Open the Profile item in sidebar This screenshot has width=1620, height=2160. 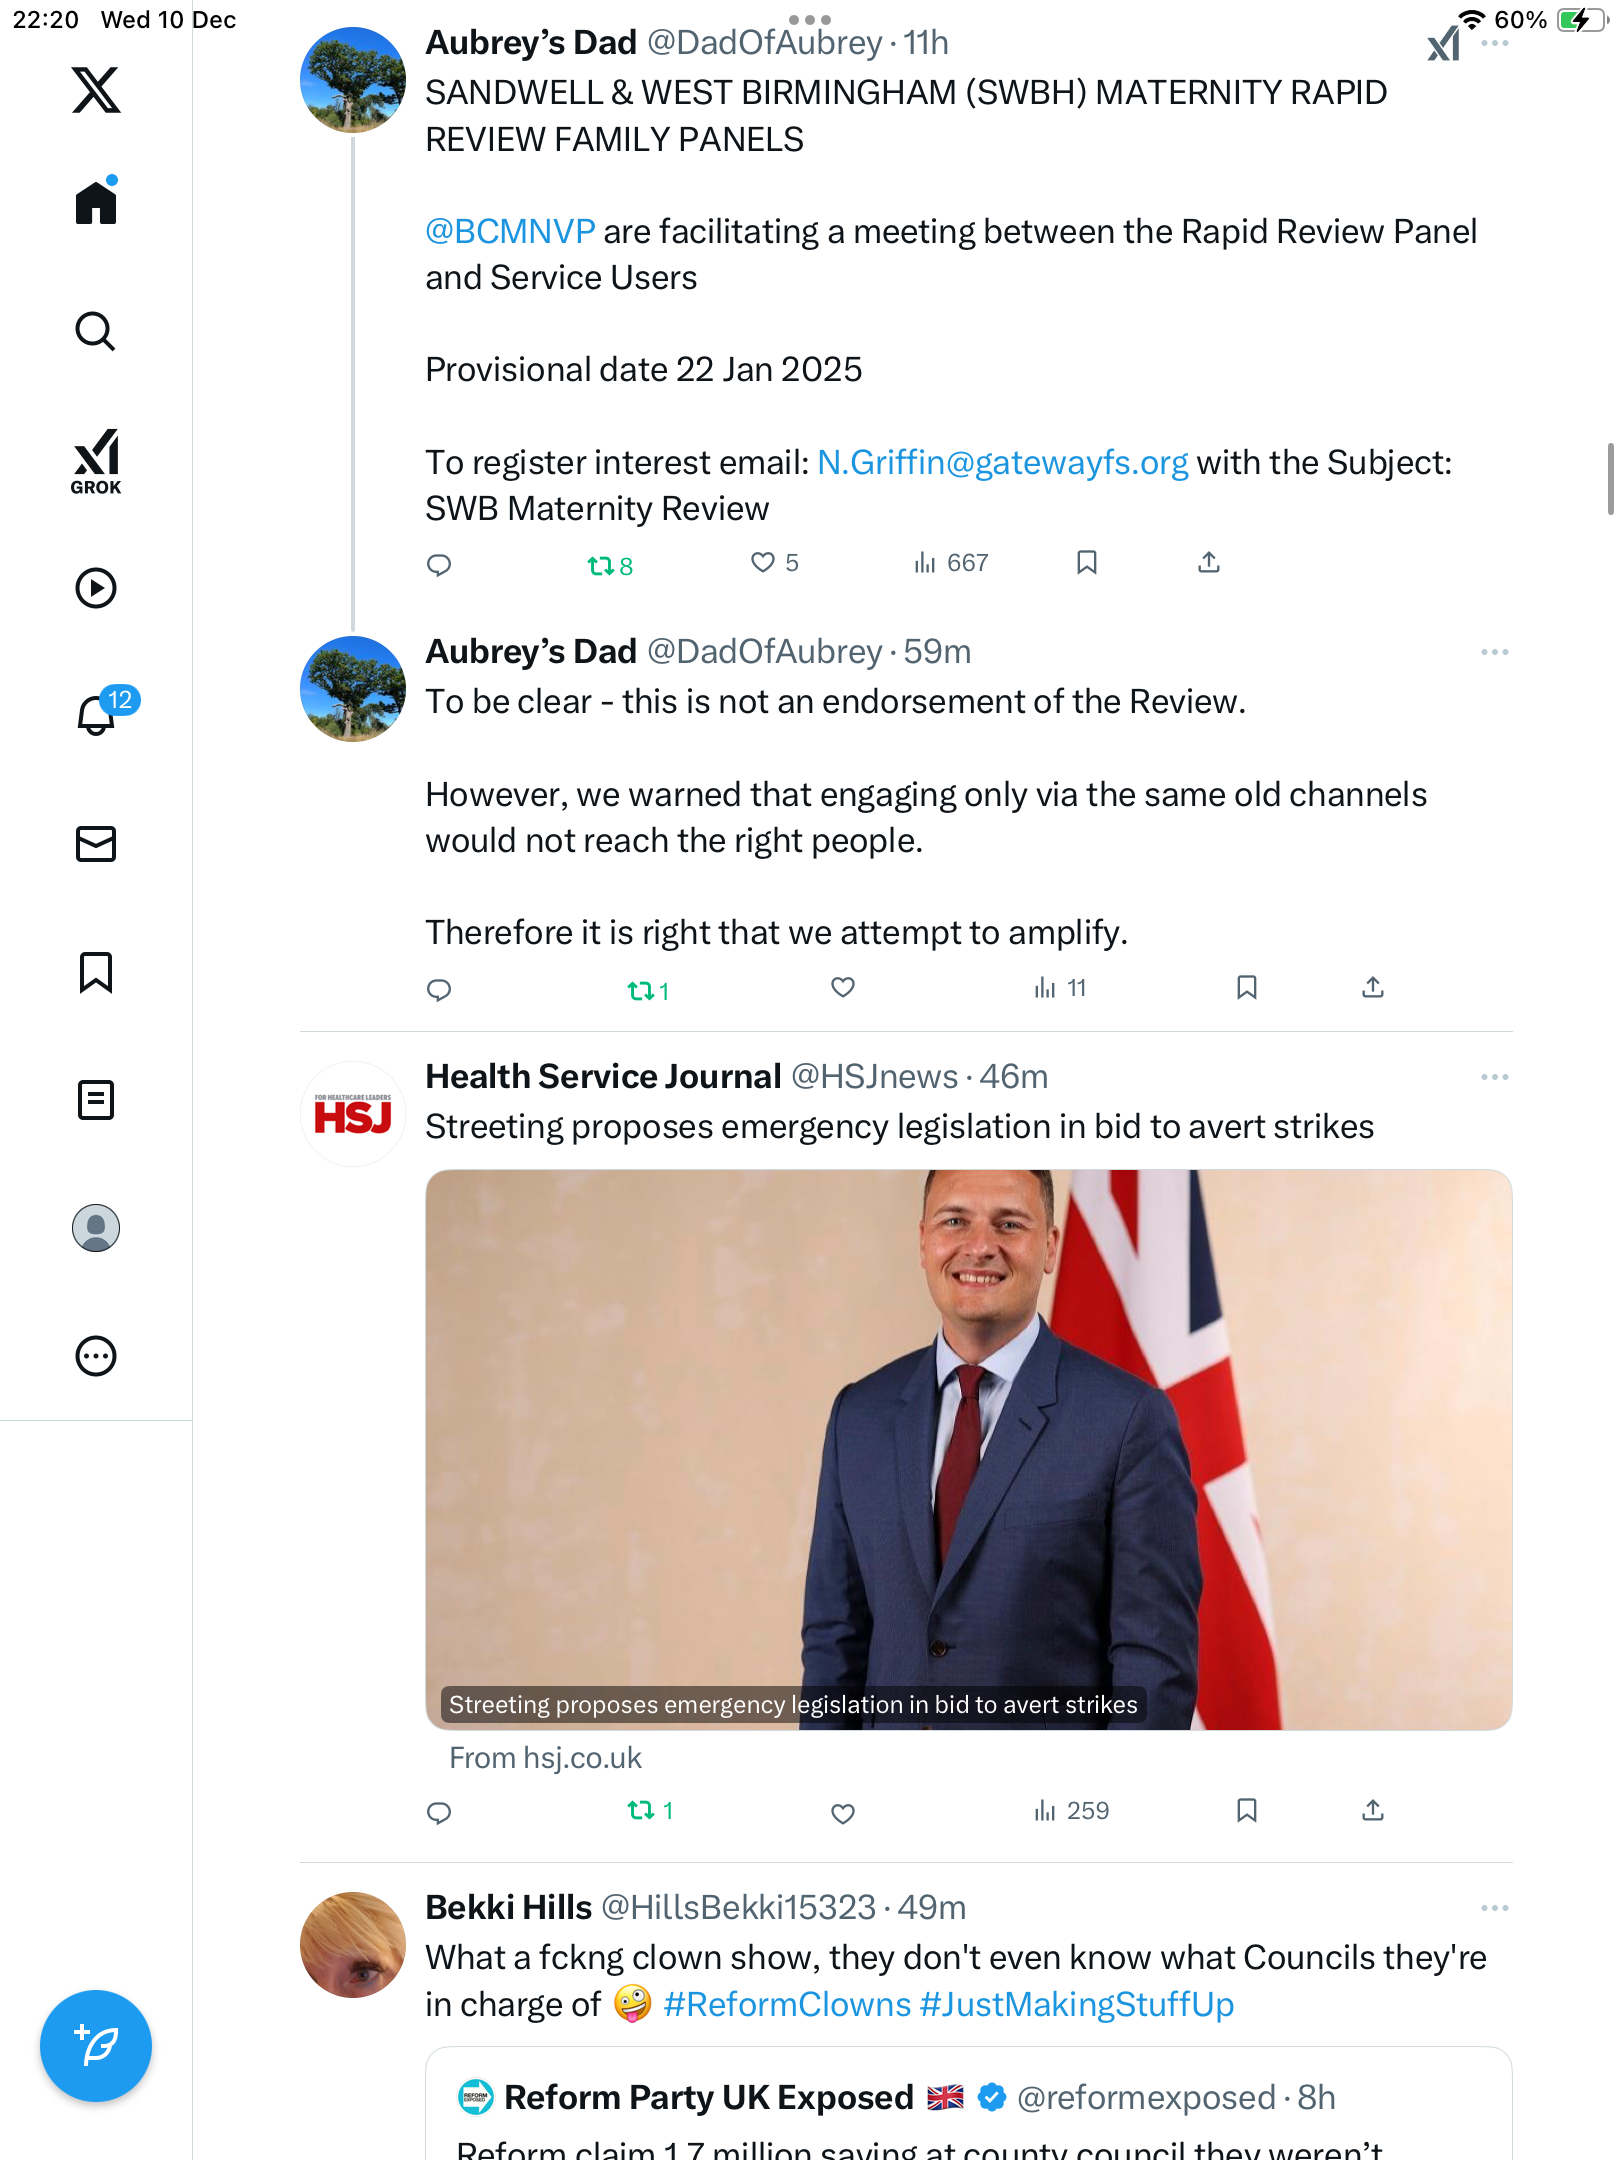[96, 1228]
